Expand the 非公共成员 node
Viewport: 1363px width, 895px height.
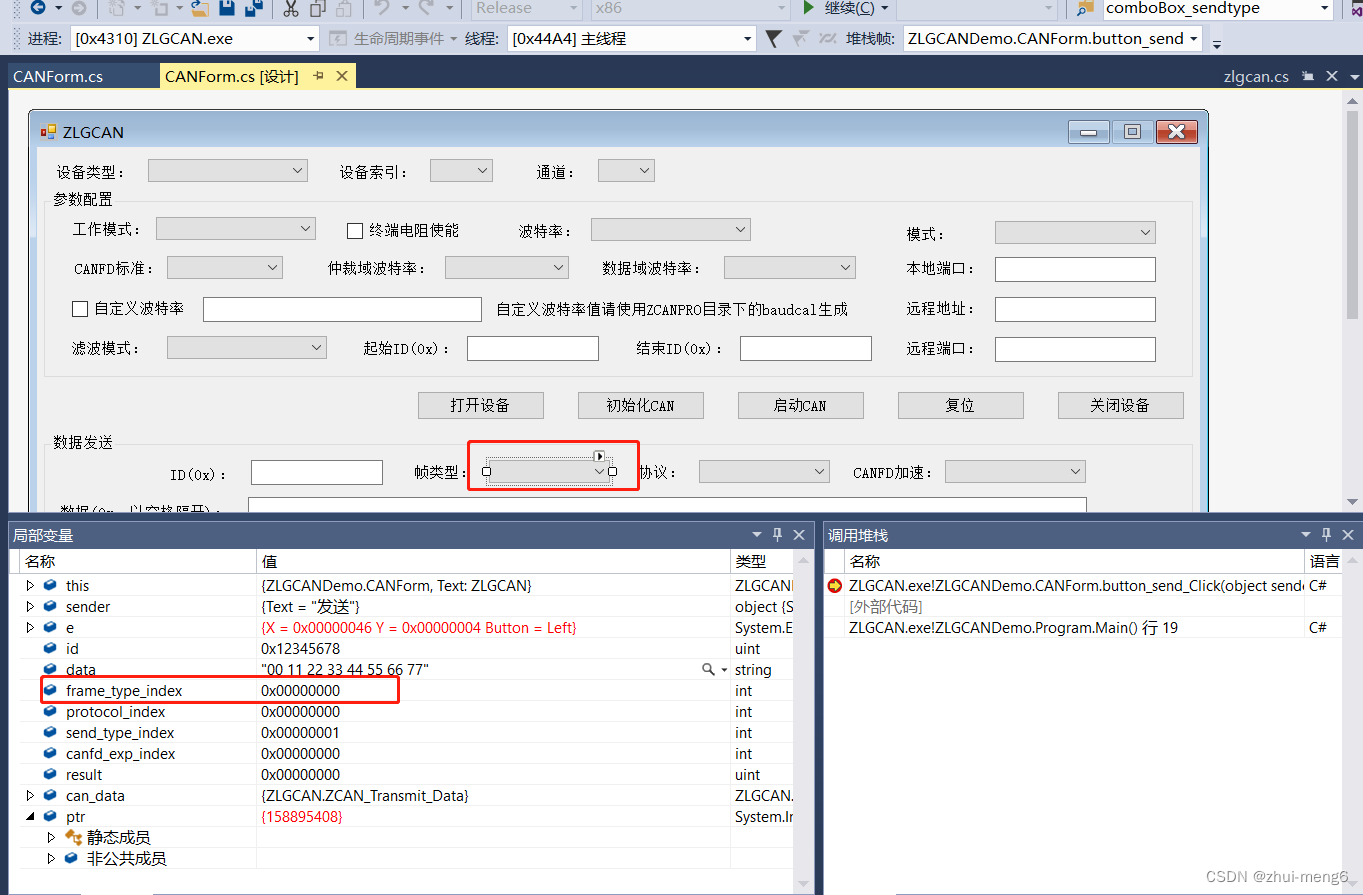pos(51,859)
